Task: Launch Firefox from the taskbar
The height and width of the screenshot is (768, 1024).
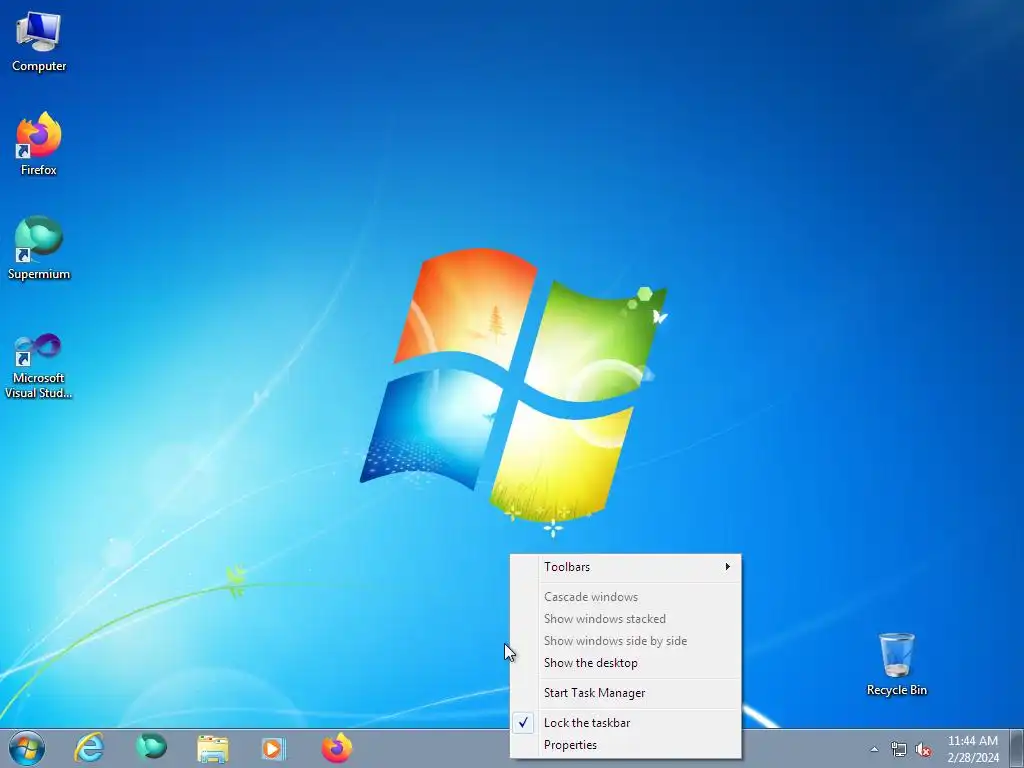Action: (336, 748)
